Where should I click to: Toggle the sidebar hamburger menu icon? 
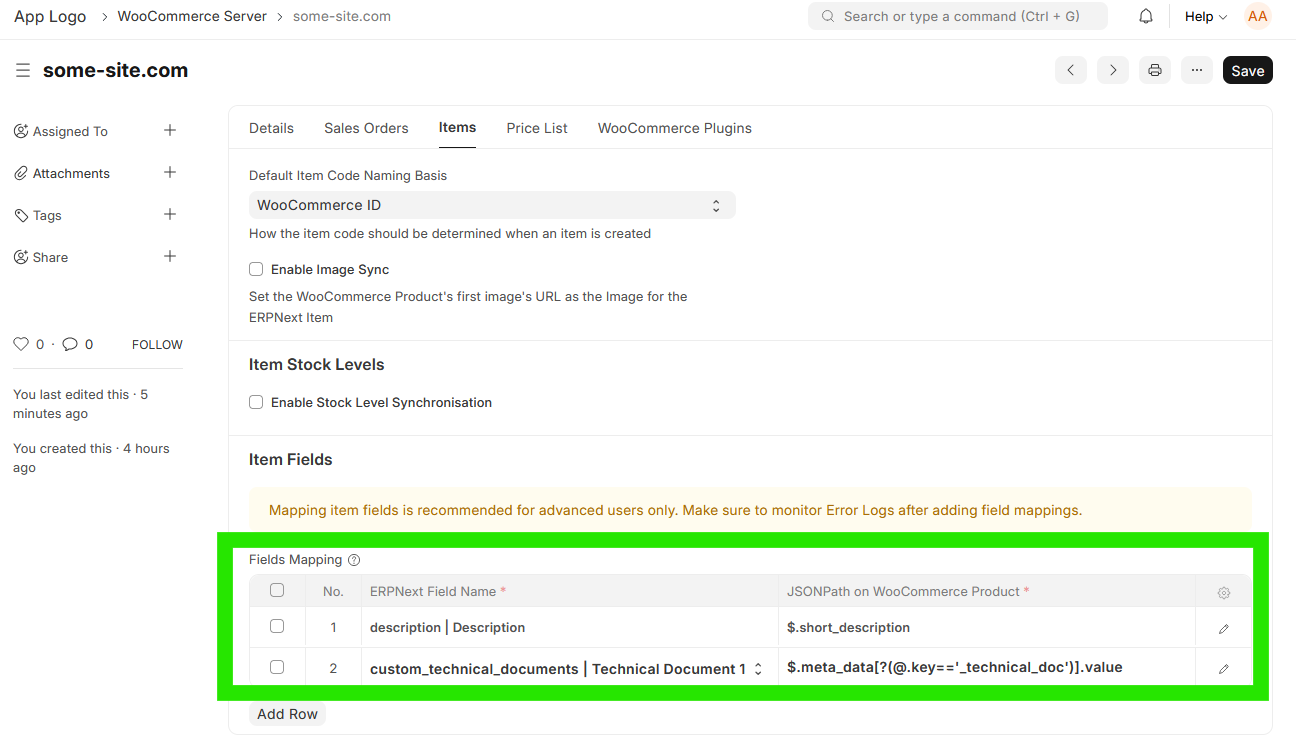22,70
